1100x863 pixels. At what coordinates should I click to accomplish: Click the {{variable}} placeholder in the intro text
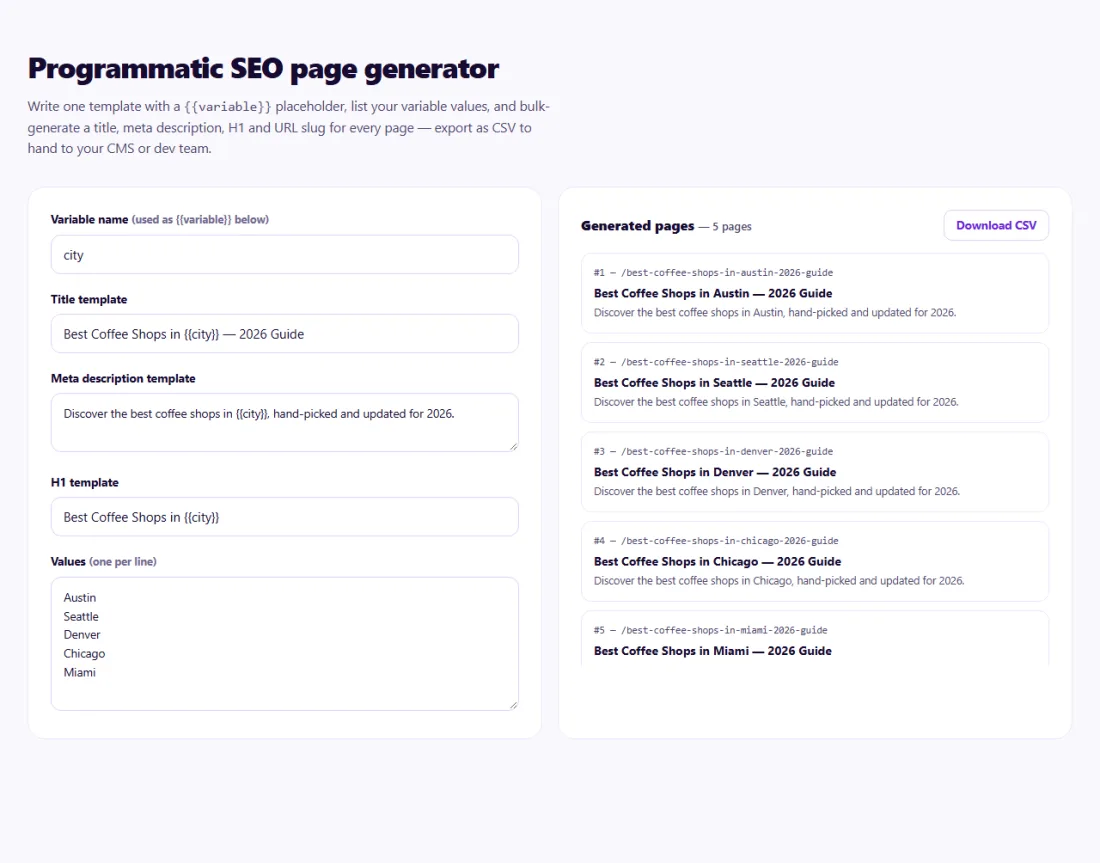(x=227, y=107)
